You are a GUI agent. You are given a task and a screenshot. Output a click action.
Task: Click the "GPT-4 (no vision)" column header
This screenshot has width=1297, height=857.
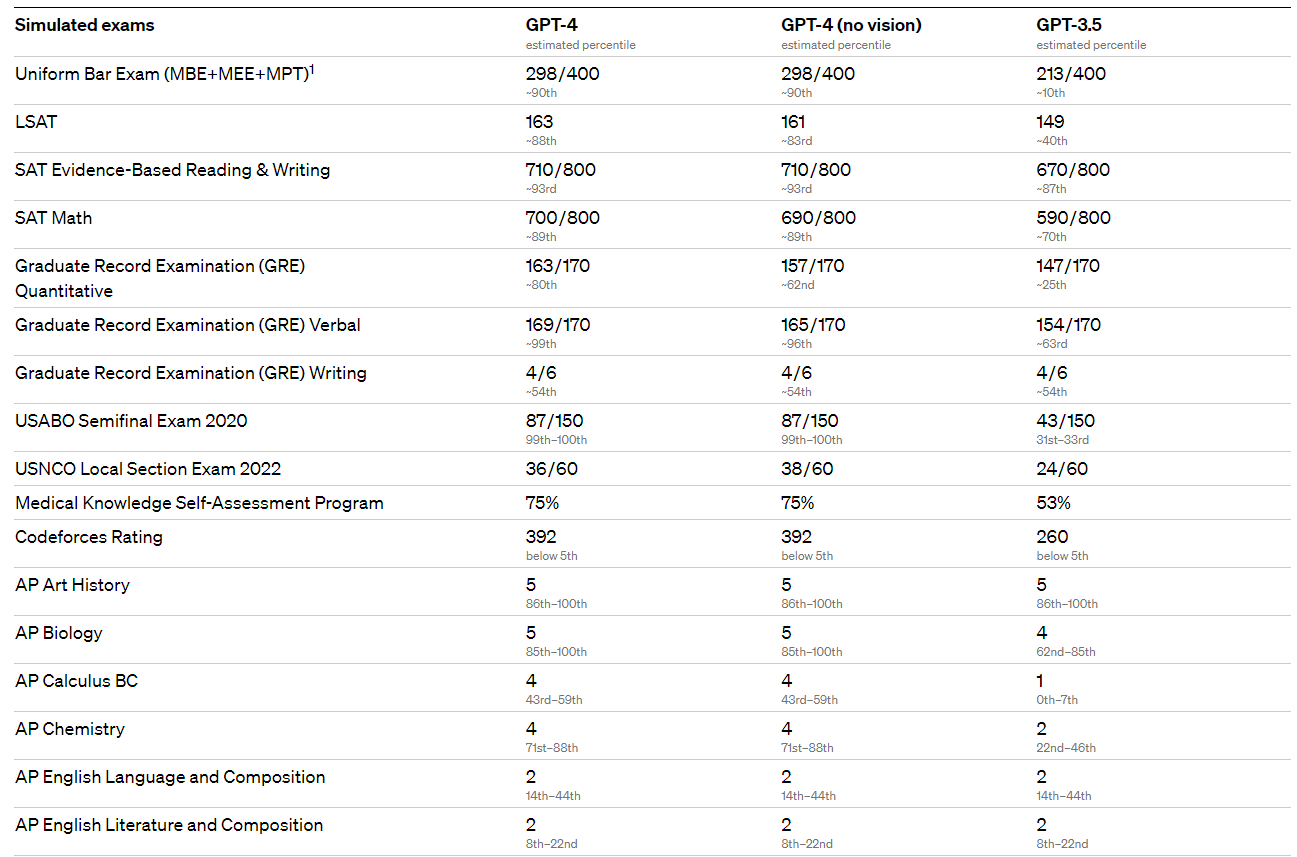point(851,25)
